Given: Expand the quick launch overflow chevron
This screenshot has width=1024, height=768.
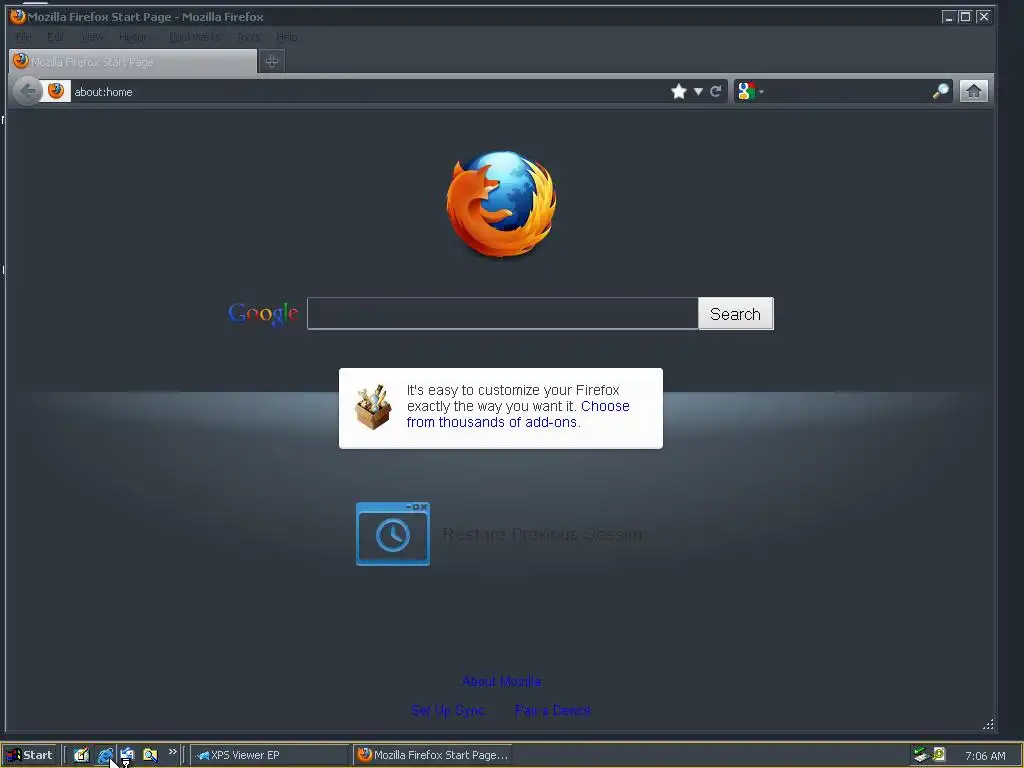Looking at the screenshot, I should coord(172,752).
